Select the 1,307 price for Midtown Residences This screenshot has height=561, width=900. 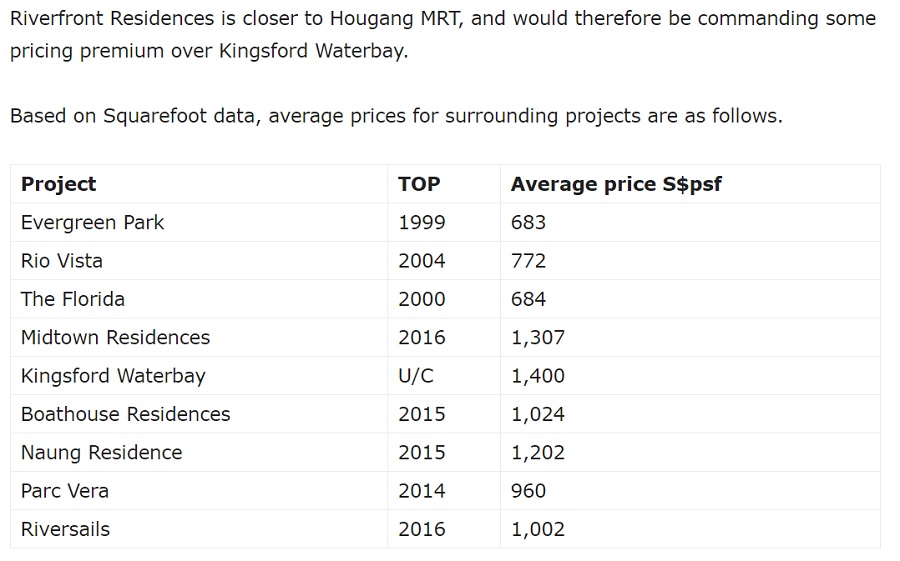click(538, 338)
